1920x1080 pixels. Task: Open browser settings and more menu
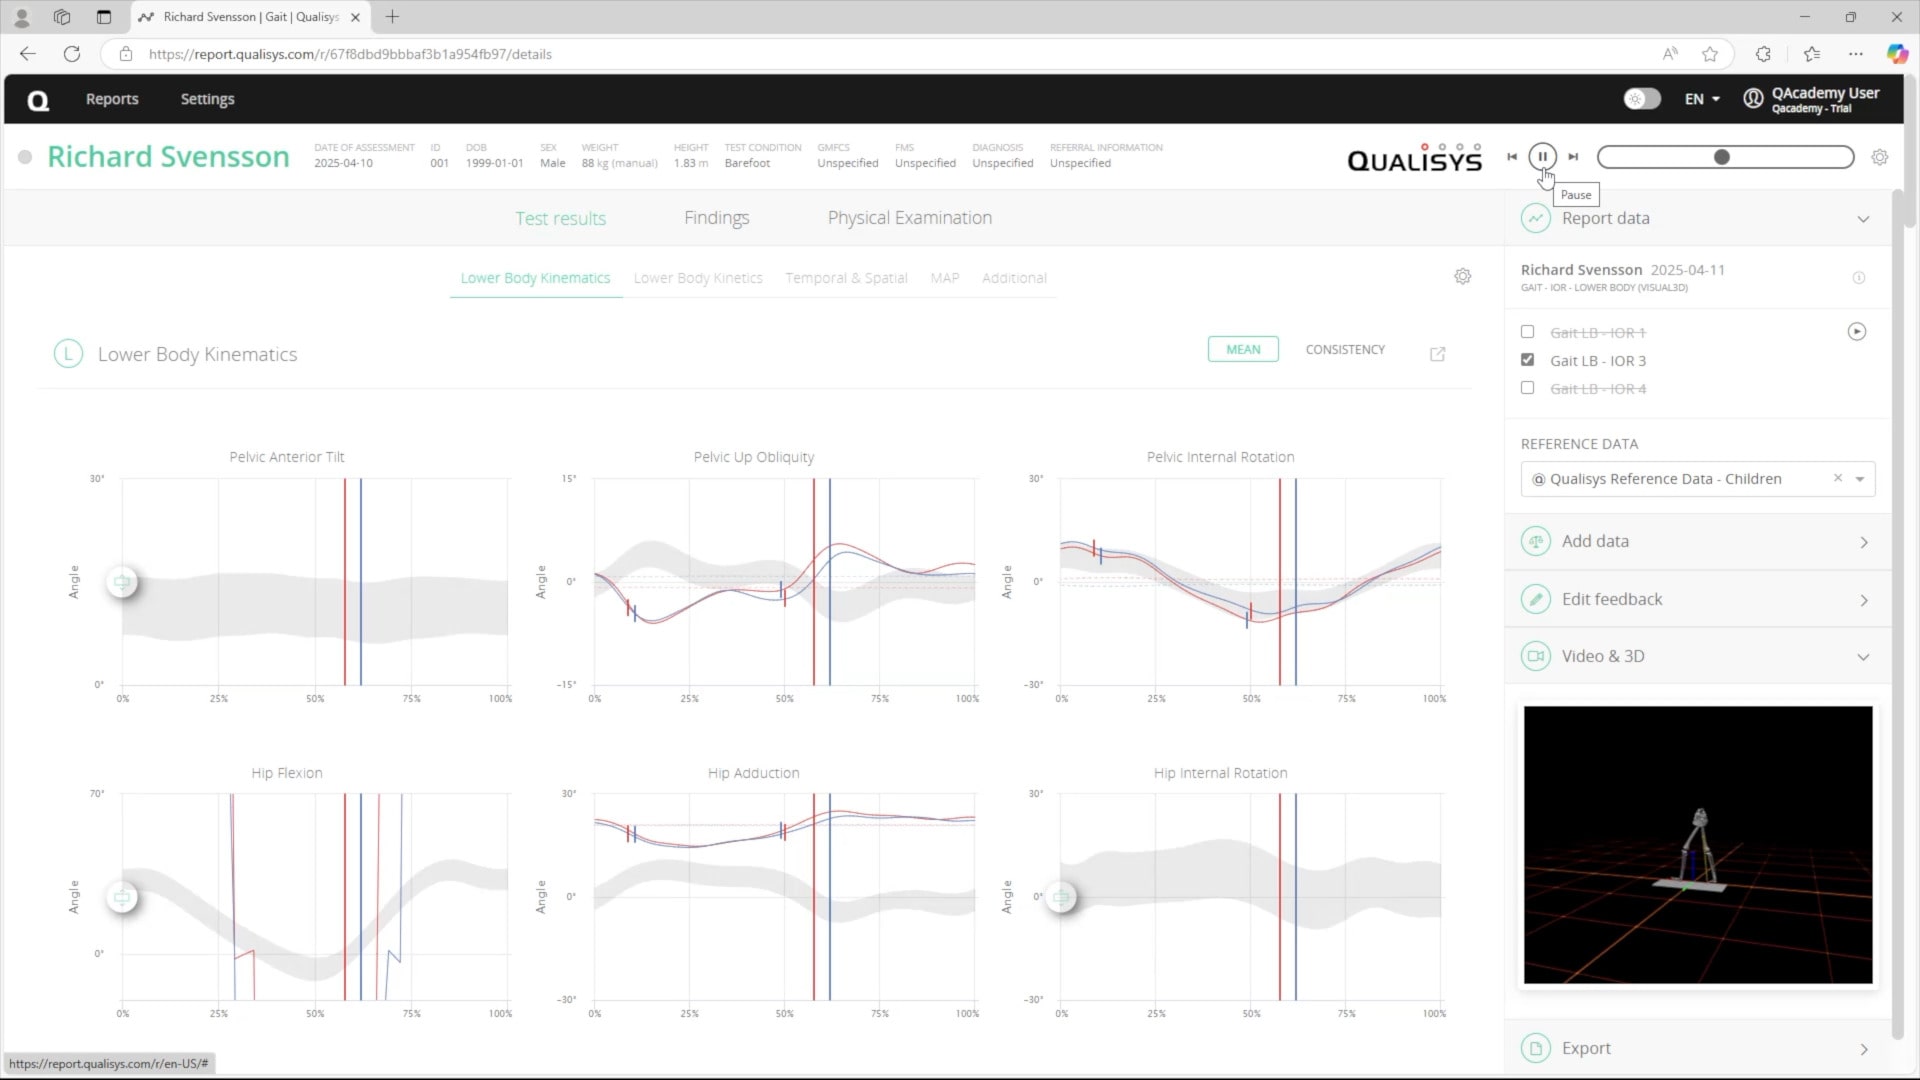click(x=1856, y=54)
